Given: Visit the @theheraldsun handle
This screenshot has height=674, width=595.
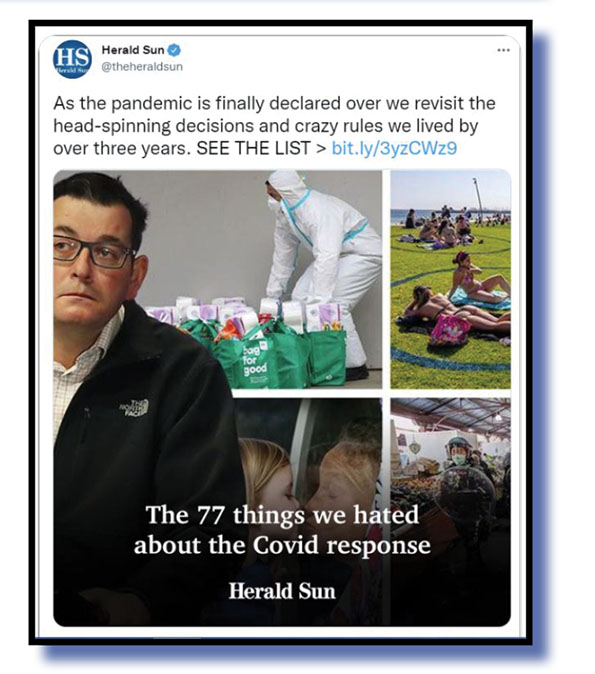Looking at the screenshot, I should 142,67.
